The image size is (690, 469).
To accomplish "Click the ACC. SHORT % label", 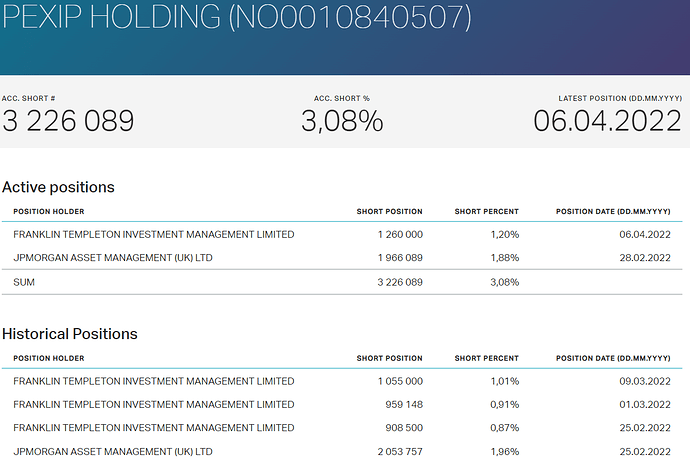I will 341,98.
